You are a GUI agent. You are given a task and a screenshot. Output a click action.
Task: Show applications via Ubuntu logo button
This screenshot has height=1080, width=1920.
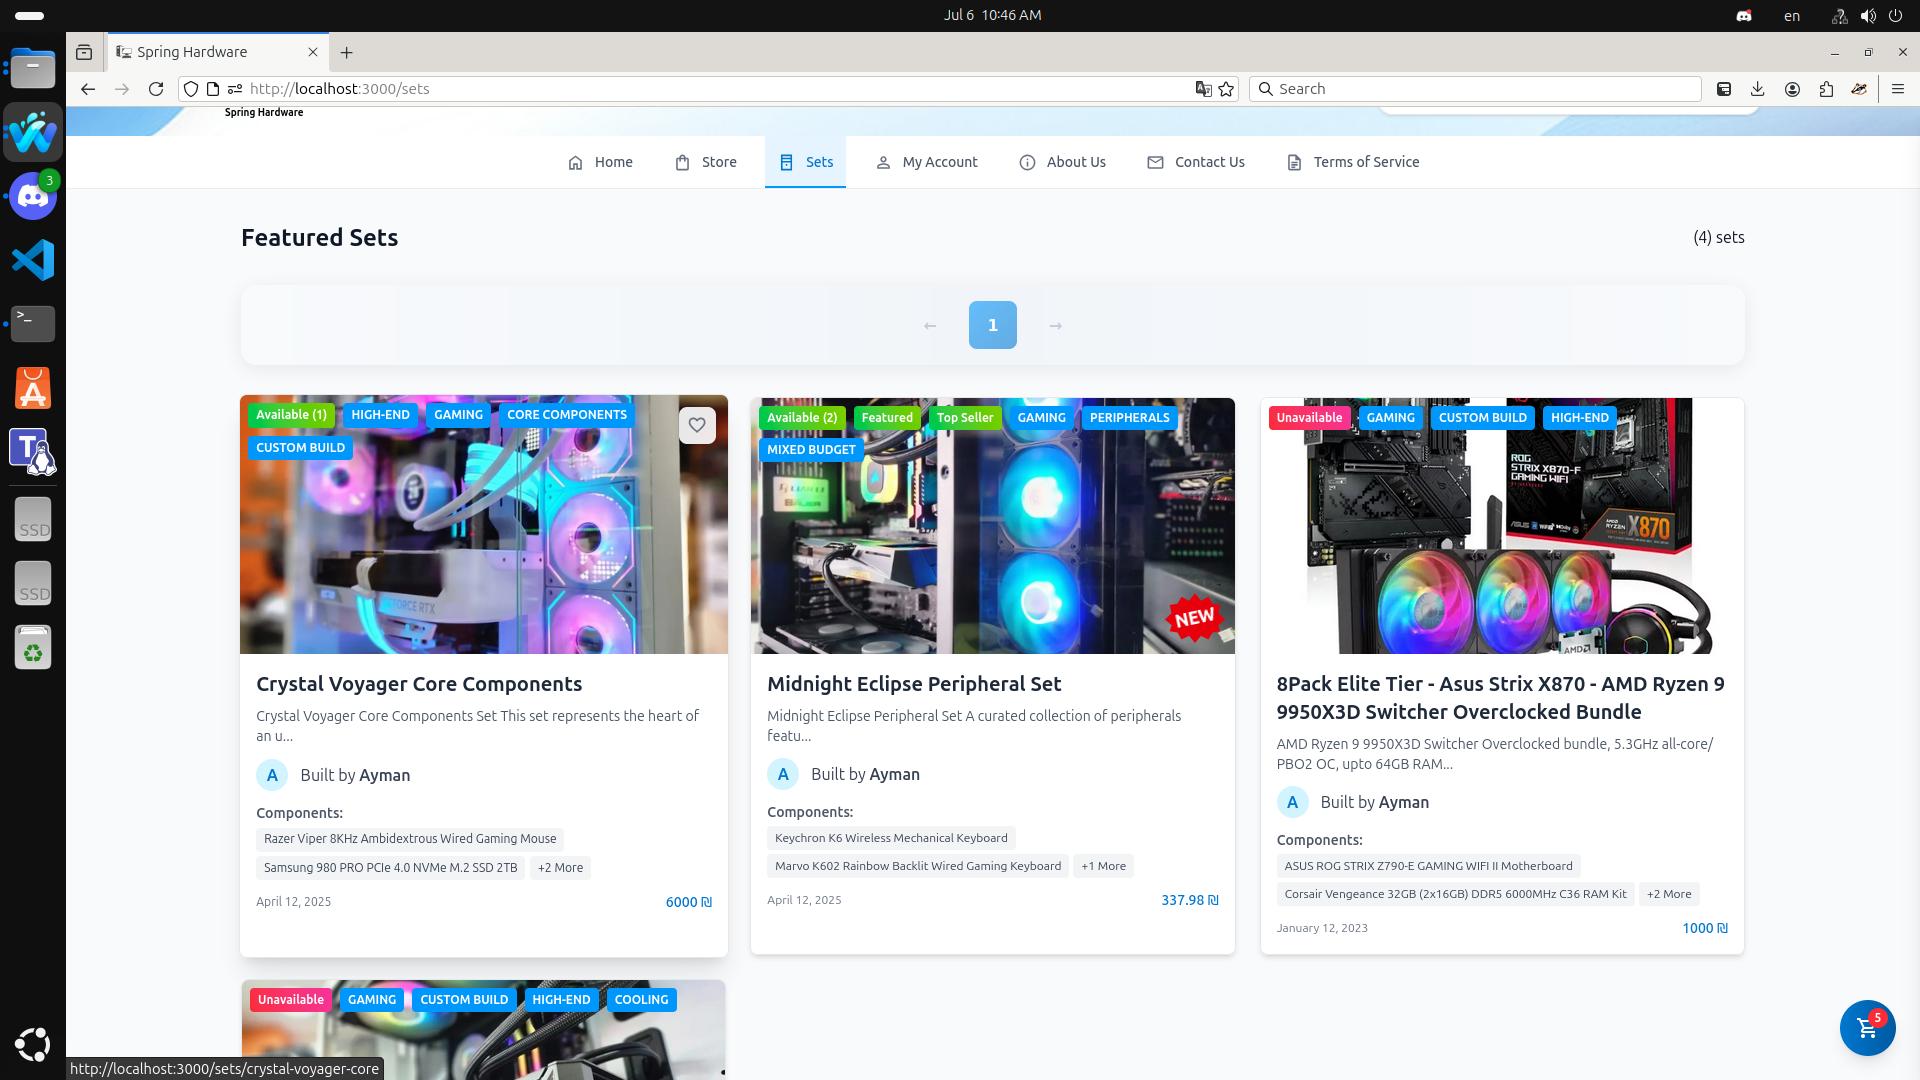33,1044
